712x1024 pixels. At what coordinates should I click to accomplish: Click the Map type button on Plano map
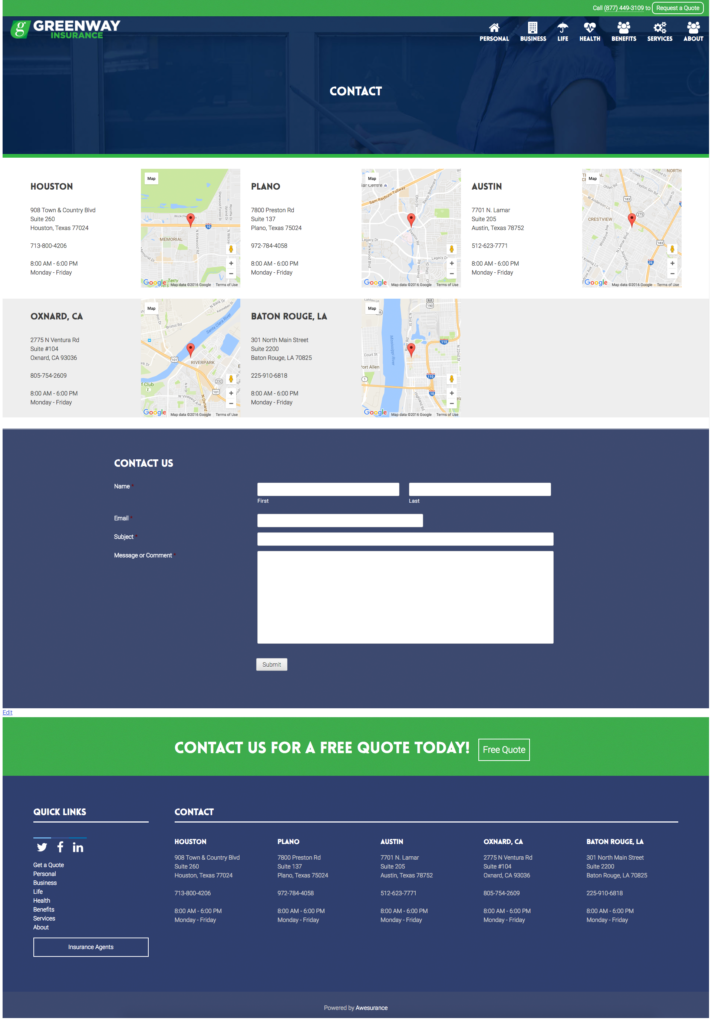pos(372,178)
